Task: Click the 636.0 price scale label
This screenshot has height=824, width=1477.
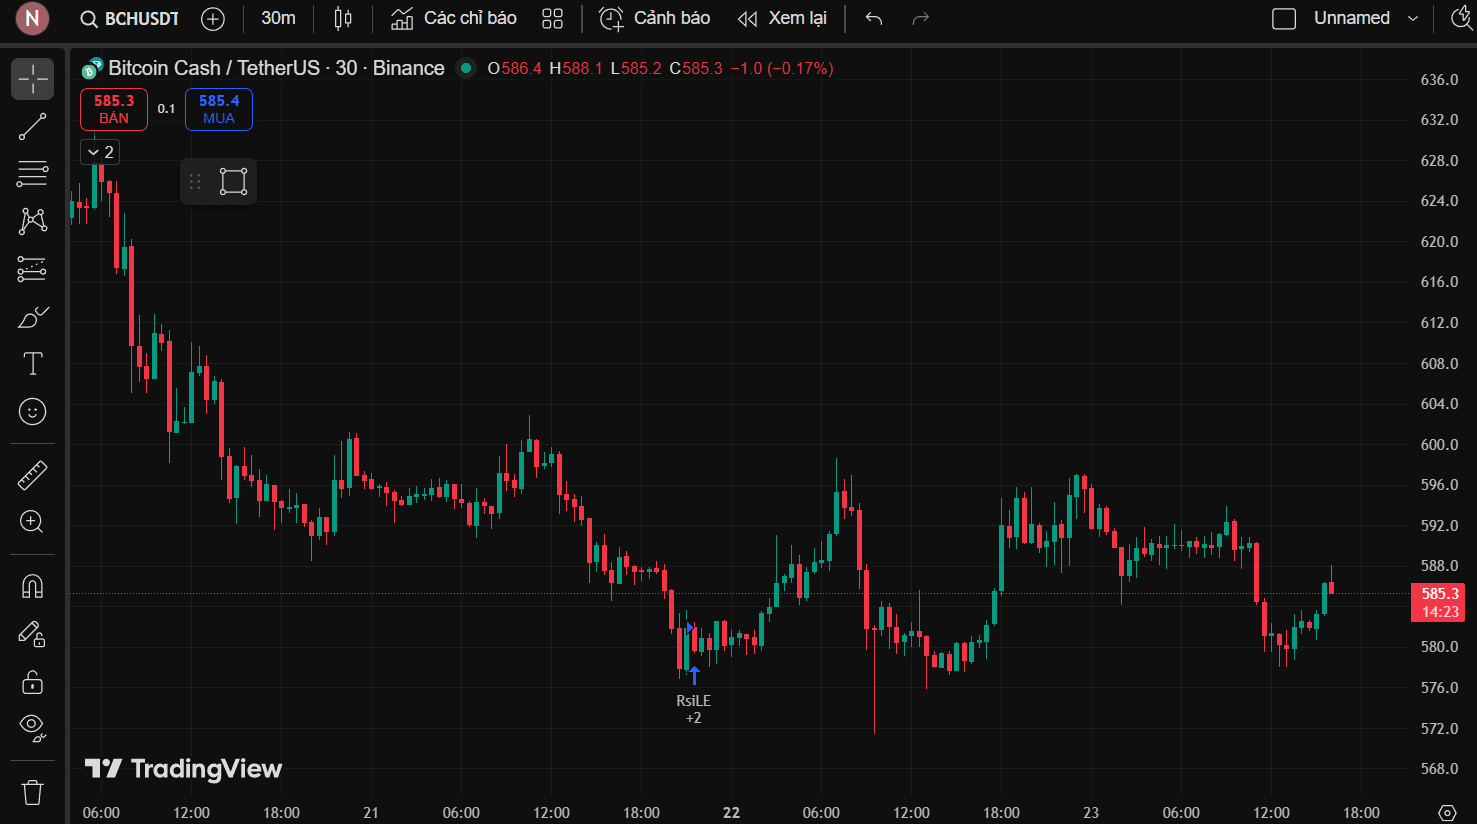Action: pos(1439,79)
